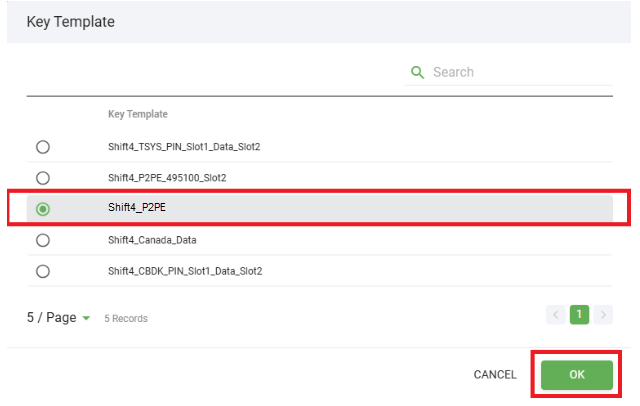Click page number 1 button
The height and width of the screenshot is (406, 640).
(579, 315)
